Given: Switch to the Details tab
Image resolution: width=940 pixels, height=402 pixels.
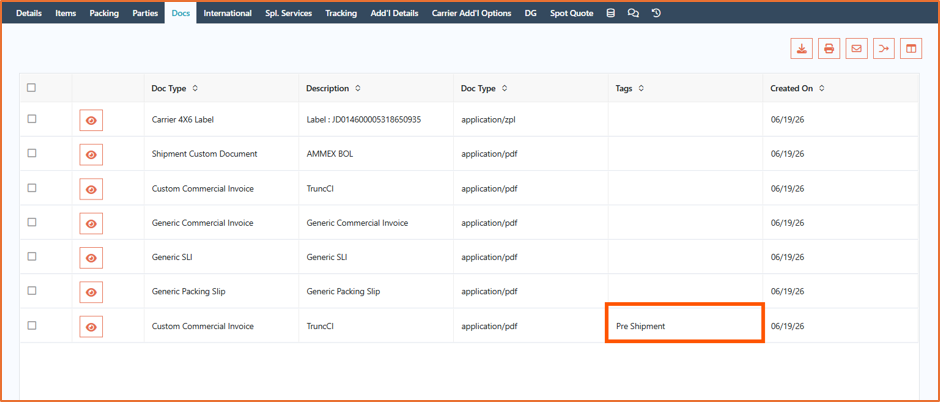Looking at the screenshot, I should pos(29,13).
